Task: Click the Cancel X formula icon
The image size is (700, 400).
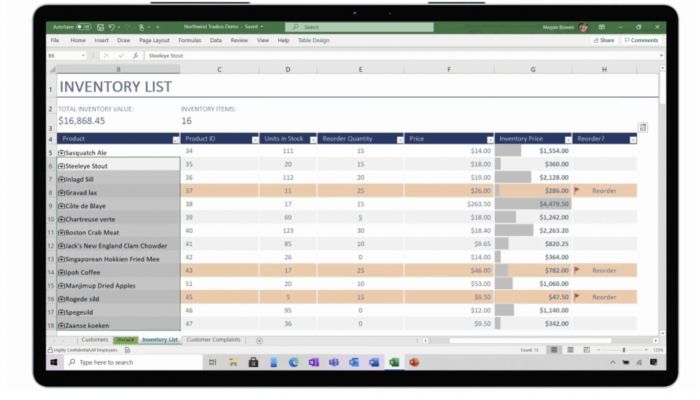Action: coord(106,56)
